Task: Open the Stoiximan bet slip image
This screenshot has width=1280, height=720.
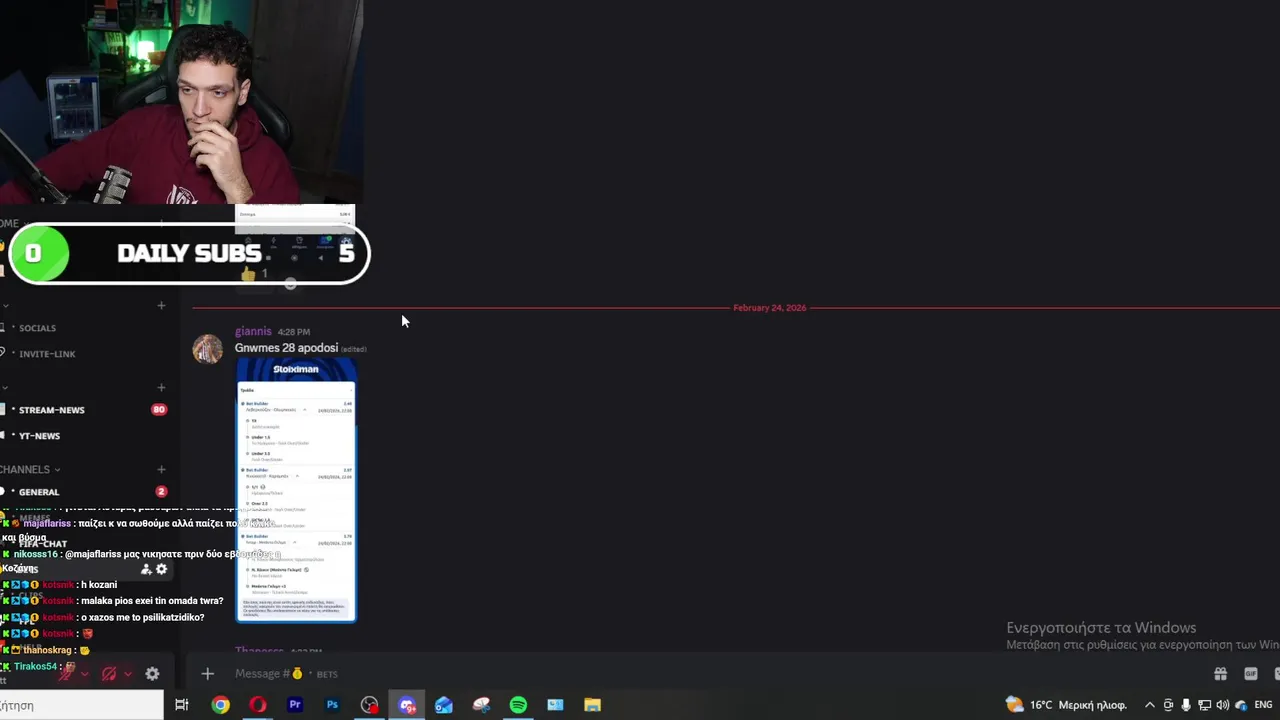Action: (x=296, y=490)
